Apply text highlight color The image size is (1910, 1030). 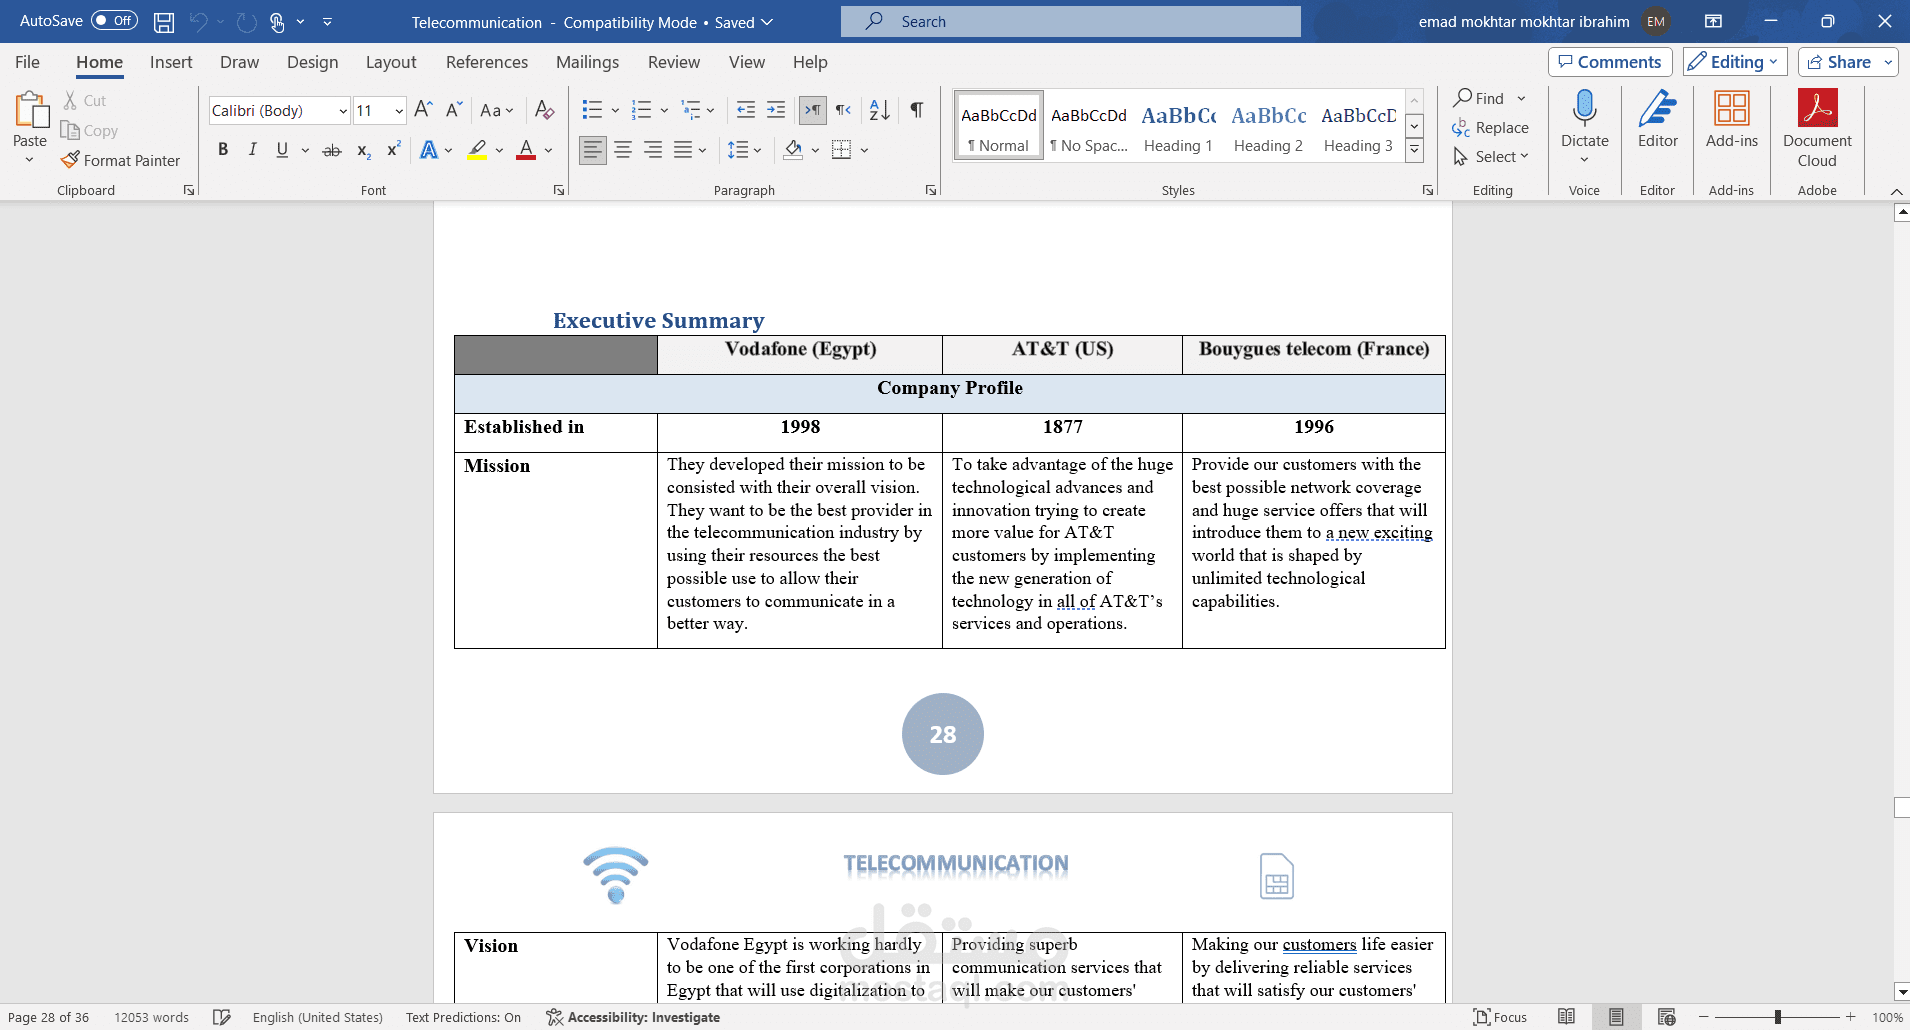coord(478,150)
